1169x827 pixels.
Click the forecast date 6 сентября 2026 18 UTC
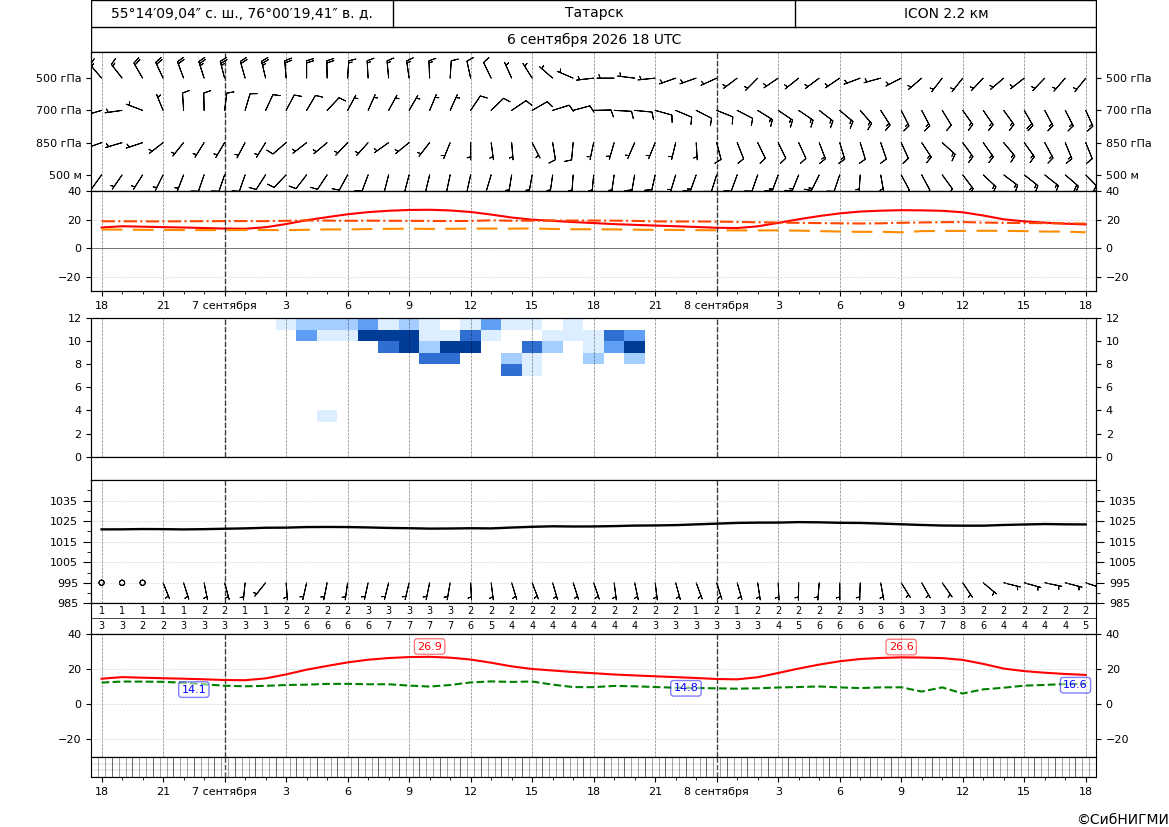594,40
